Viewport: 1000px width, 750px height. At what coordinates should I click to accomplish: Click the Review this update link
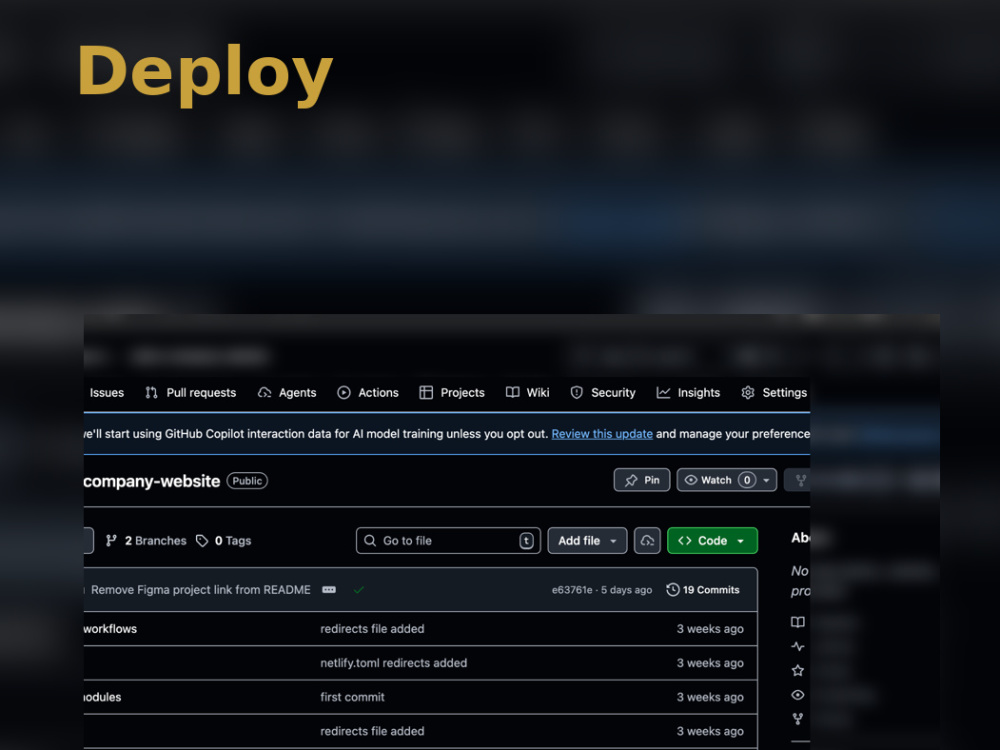602,434
